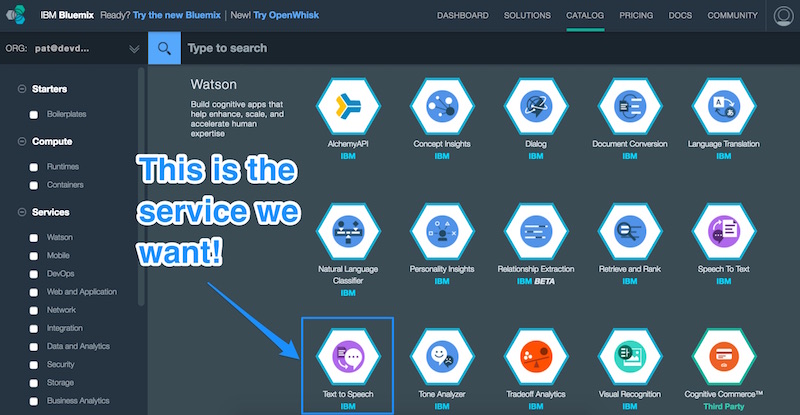This screenshot has height=415, width=800.
Task: Enable the Mobile services filter
Action: pyautogui.click(x=34, y=256)
